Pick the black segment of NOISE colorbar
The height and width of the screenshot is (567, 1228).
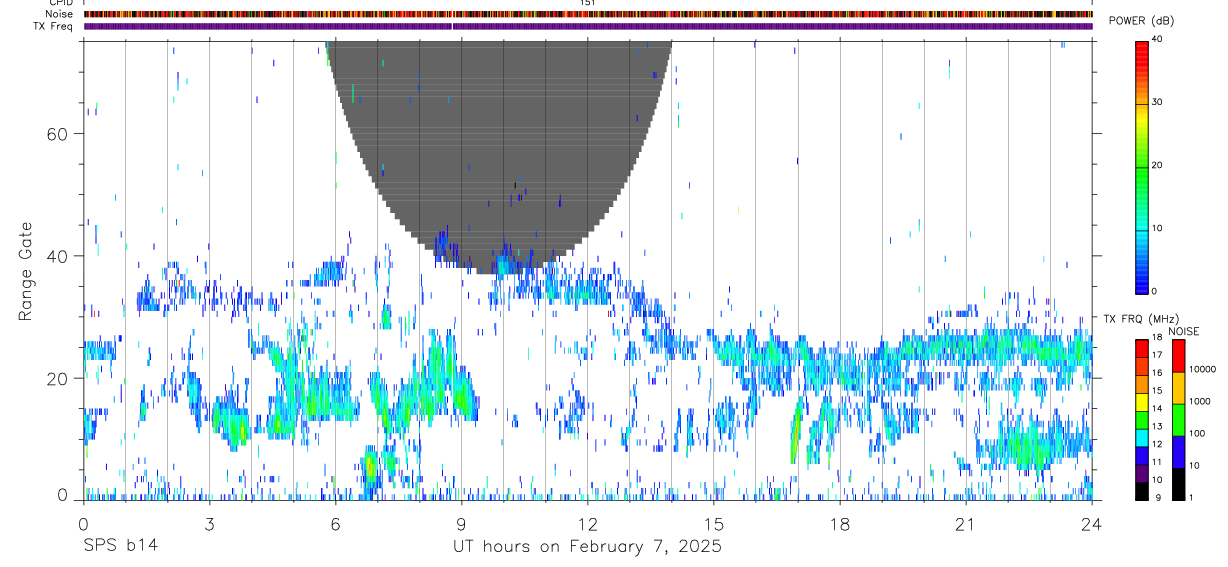[x=1178, y=484]
